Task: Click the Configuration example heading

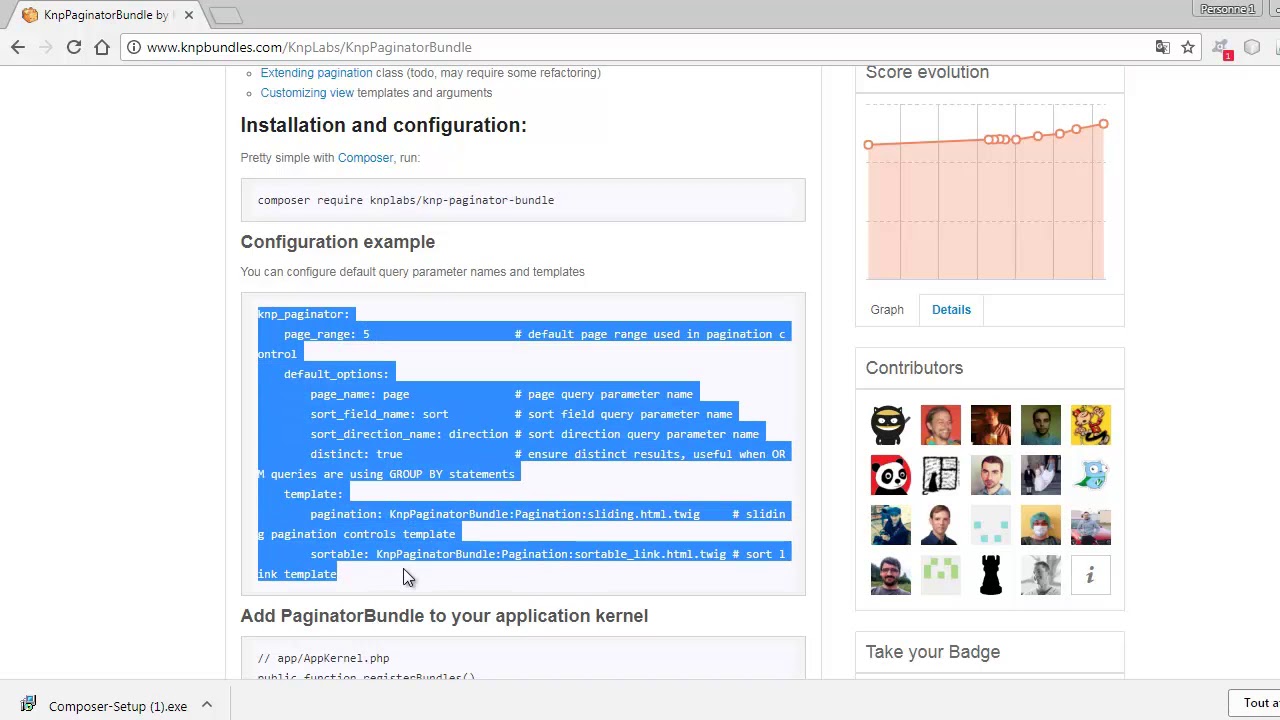Action: click(x=337, y=242)
